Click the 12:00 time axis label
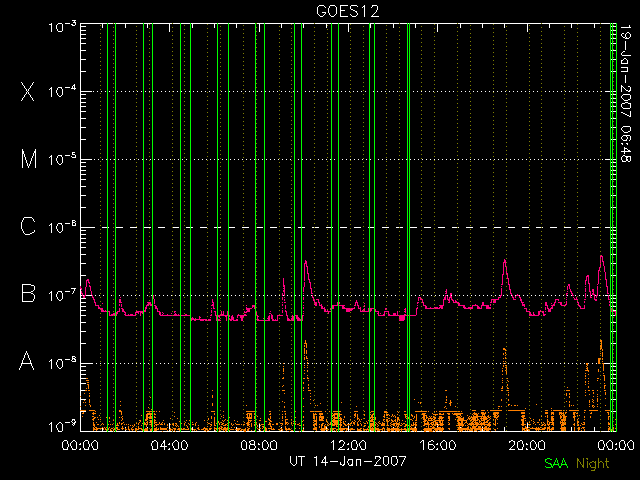The image size is (640, 480). [348, 445]
